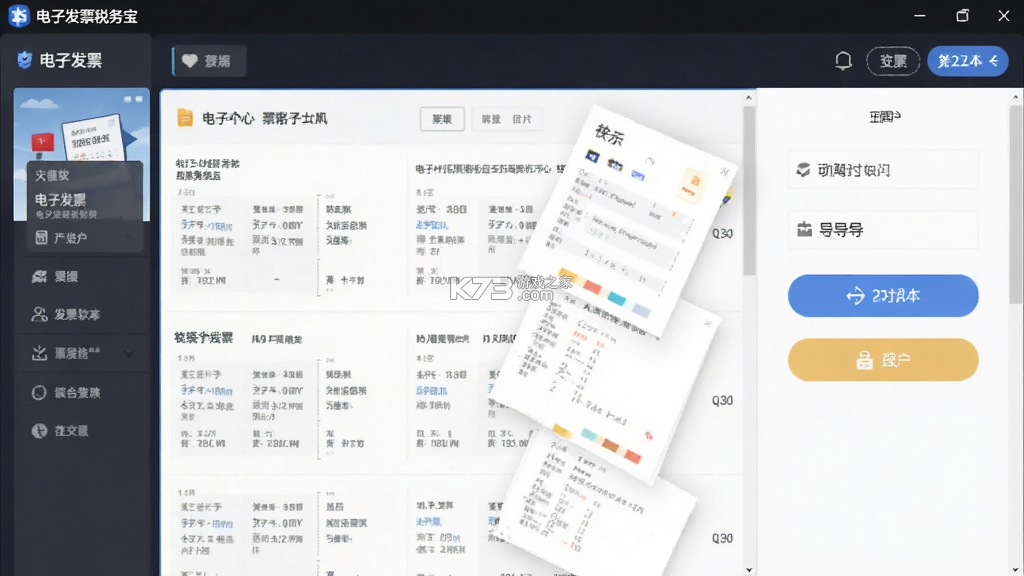Click the calculator icon in the sidebar card
This screenshot has width=1024, height=576.
[41, 238]
